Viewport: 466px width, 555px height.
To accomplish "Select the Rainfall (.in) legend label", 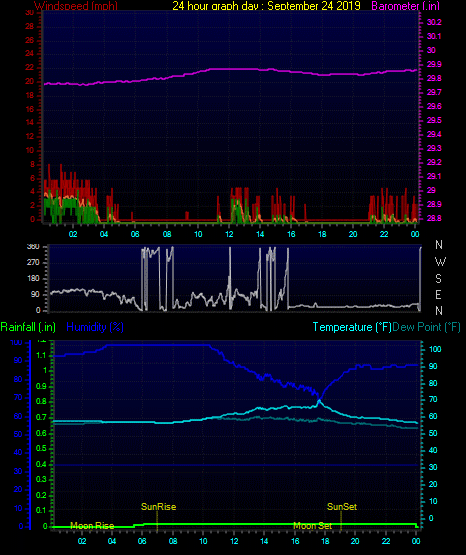I will [28, 327].
